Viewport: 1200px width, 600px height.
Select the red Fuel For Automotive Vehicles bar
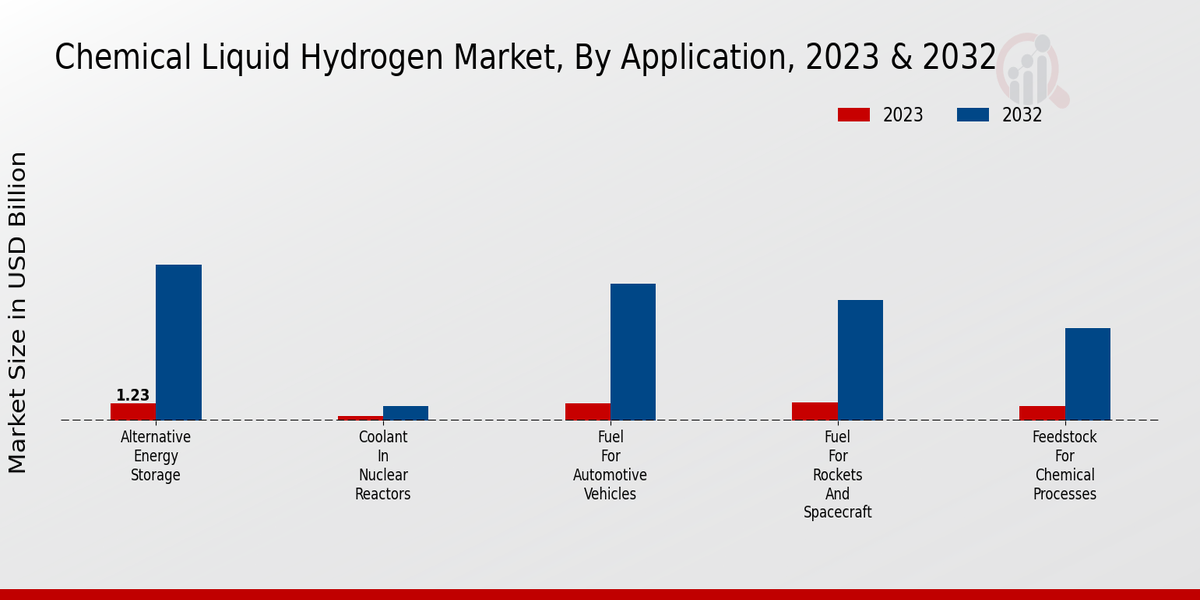pos(588,411)
